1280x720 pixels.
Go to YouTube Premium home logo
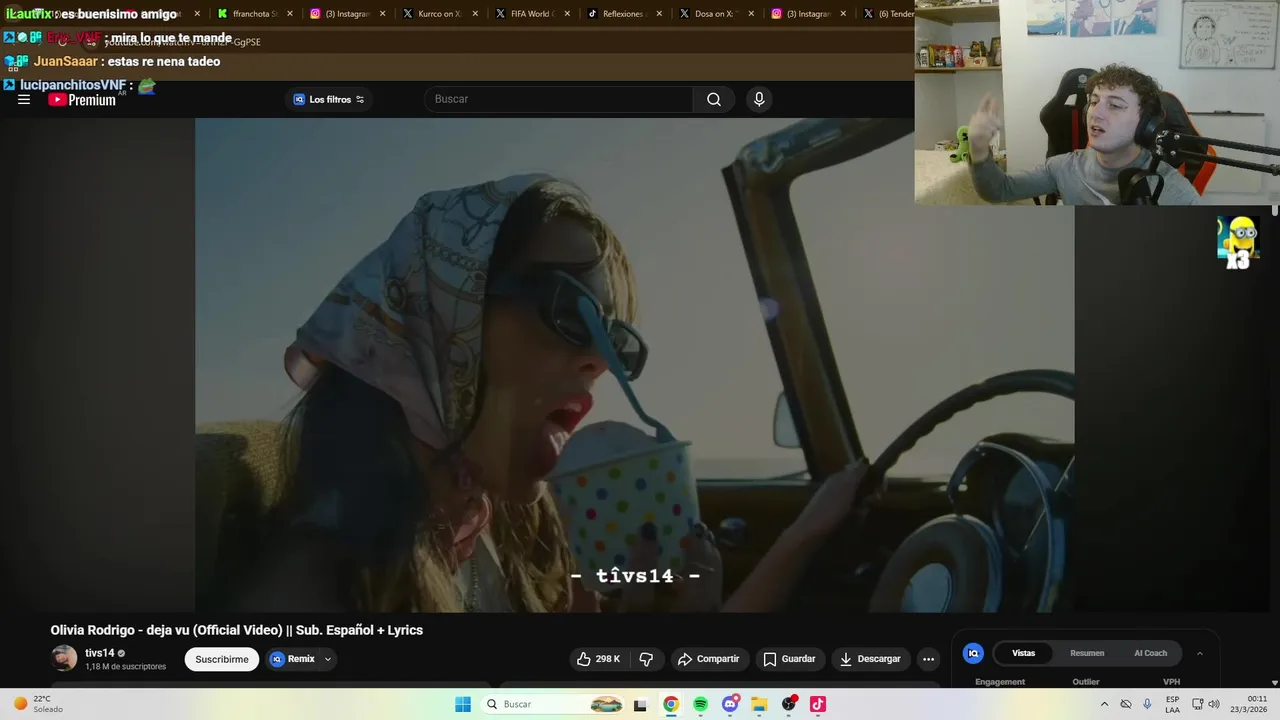click(82, 99)
